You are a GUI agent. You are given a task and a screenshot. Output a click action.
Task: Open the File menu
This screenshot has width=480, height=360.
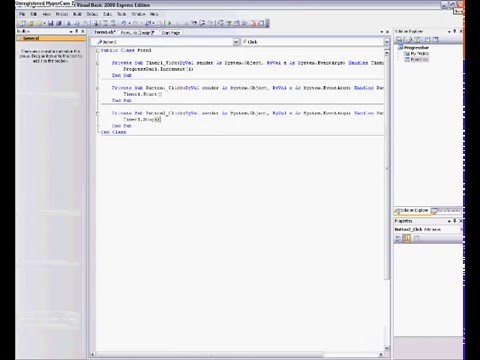[x=22, y=14]
